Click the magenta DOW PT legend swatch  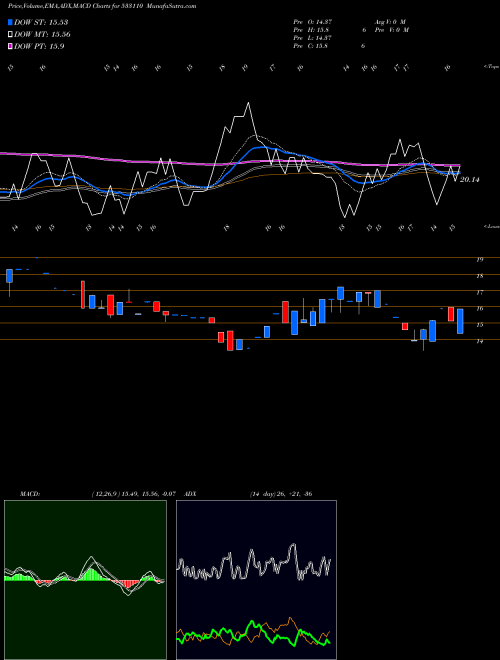10,46
